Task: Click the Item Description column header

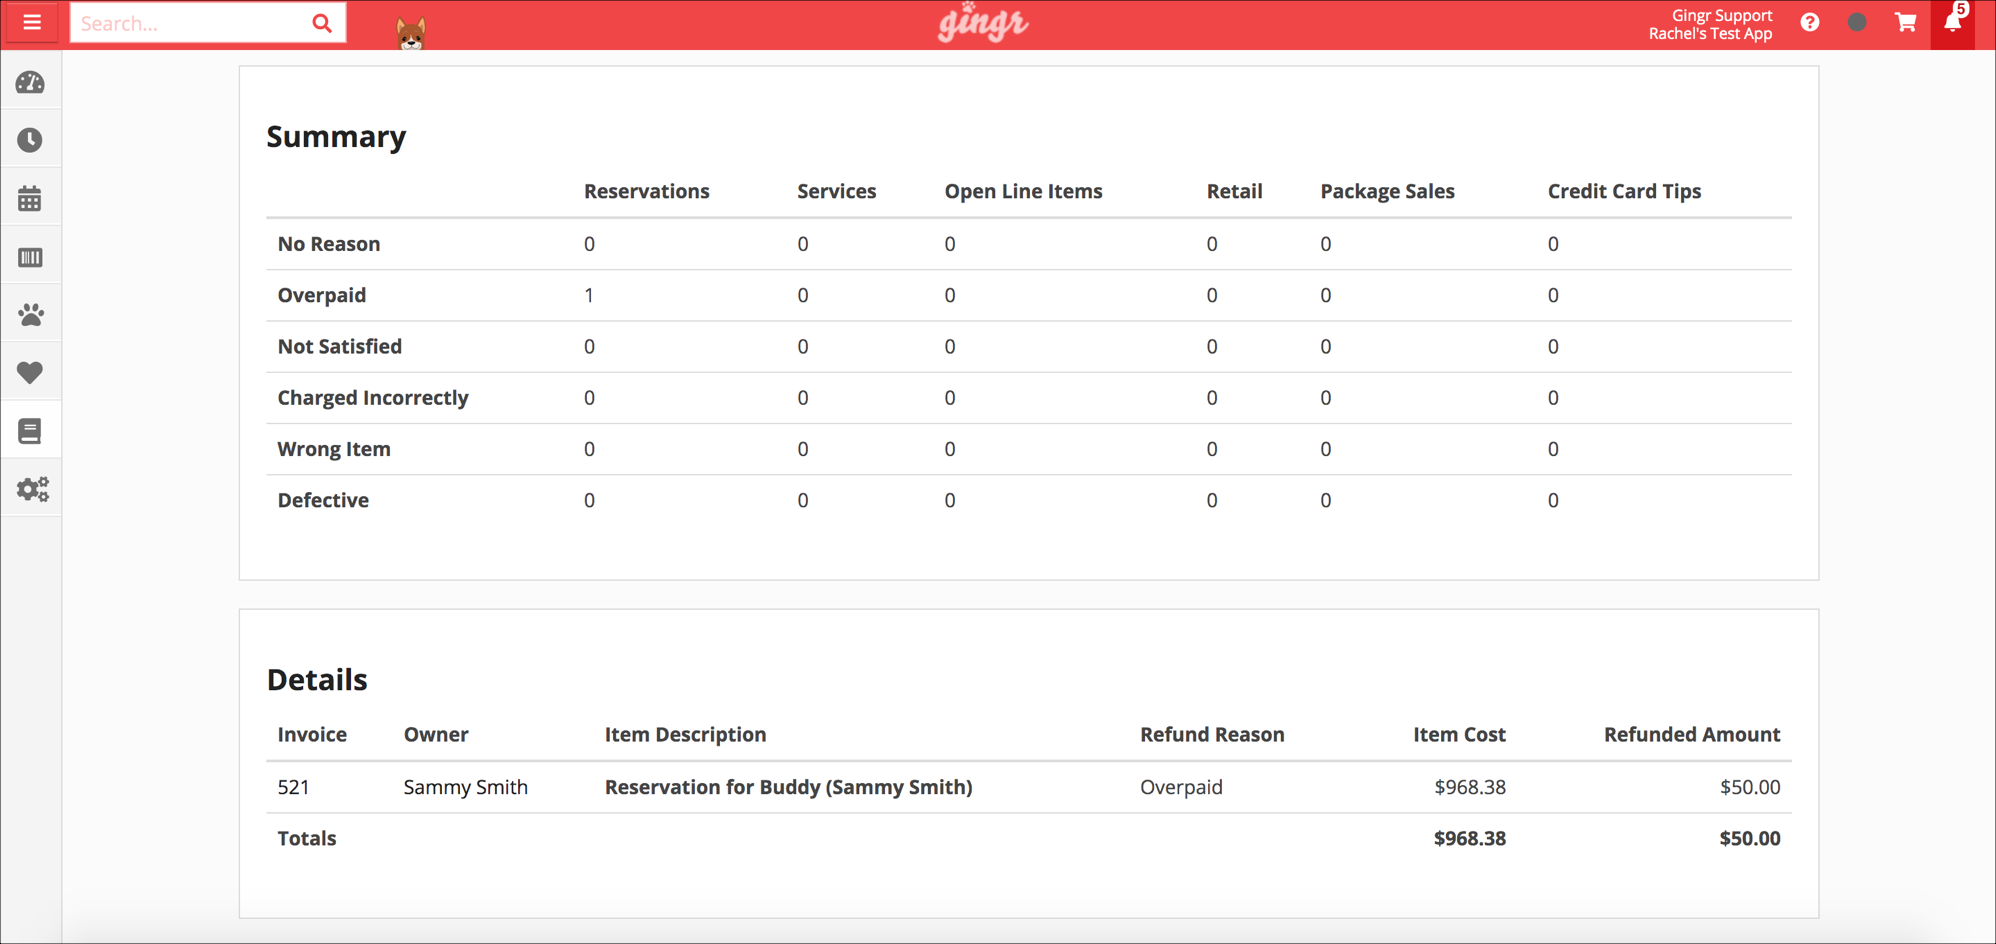Action: click(685, 734)
